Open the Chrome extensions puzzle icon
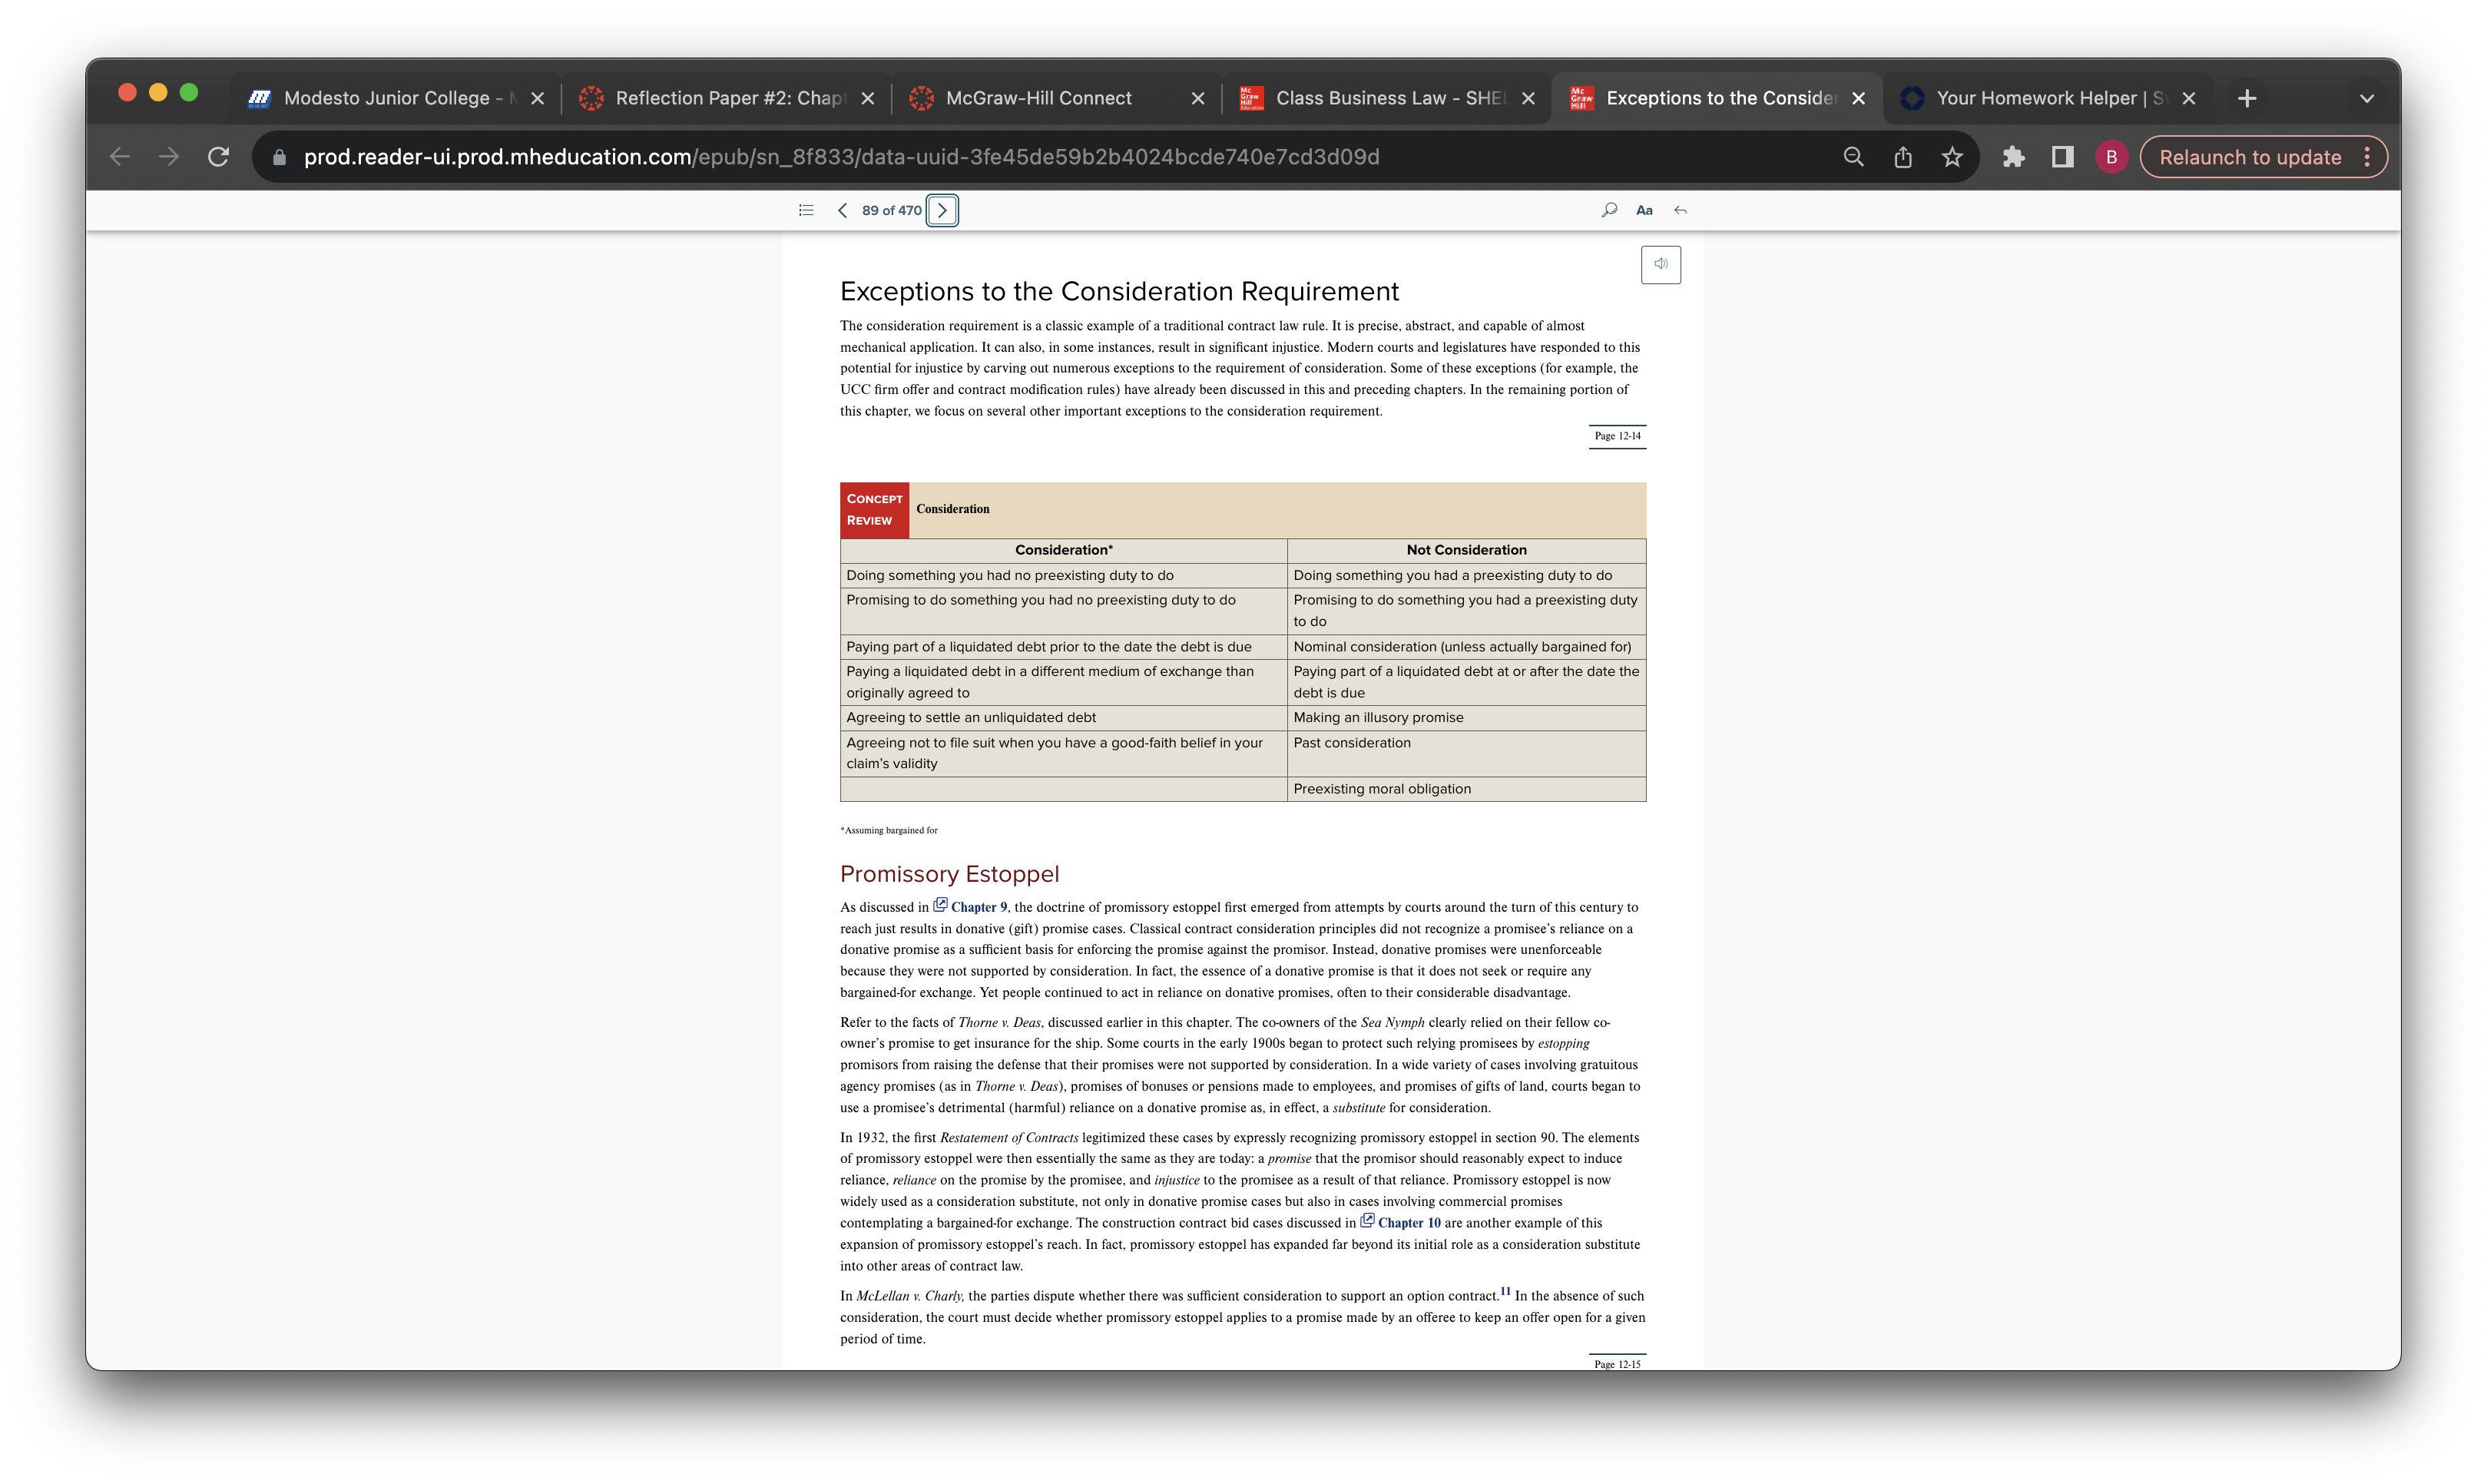 click(2013, 157)
